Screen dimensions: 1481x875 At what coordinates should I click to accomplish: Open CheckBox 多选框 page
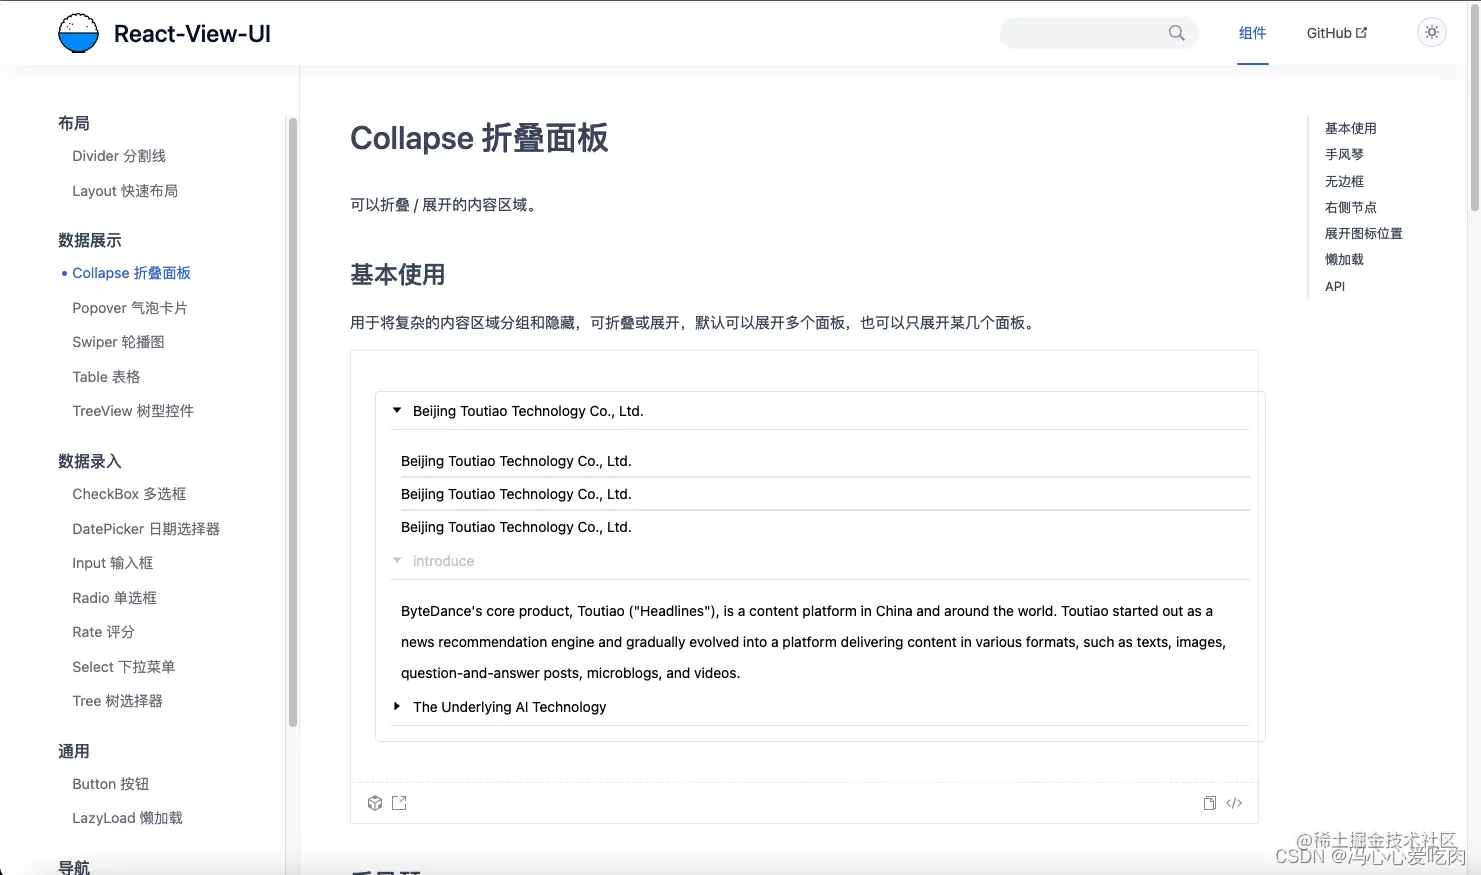point(129,494)
